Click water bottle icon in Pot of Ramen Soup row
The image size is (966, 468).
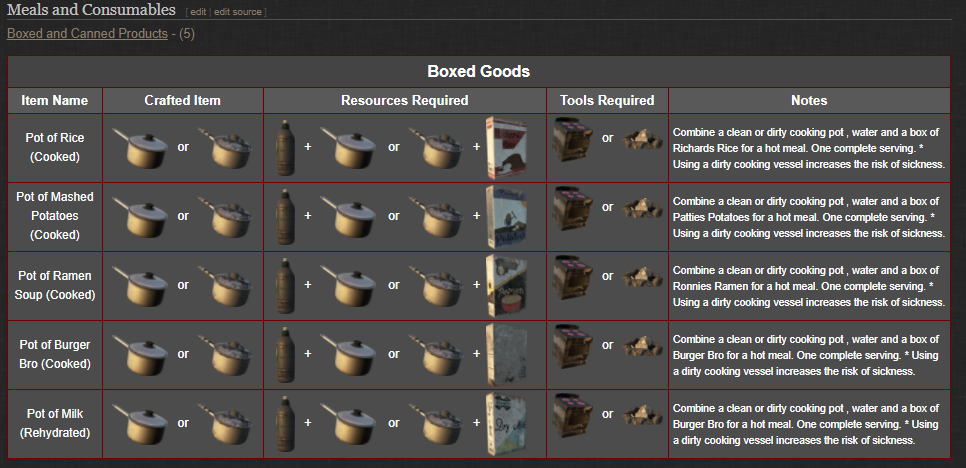coord(285,286)
